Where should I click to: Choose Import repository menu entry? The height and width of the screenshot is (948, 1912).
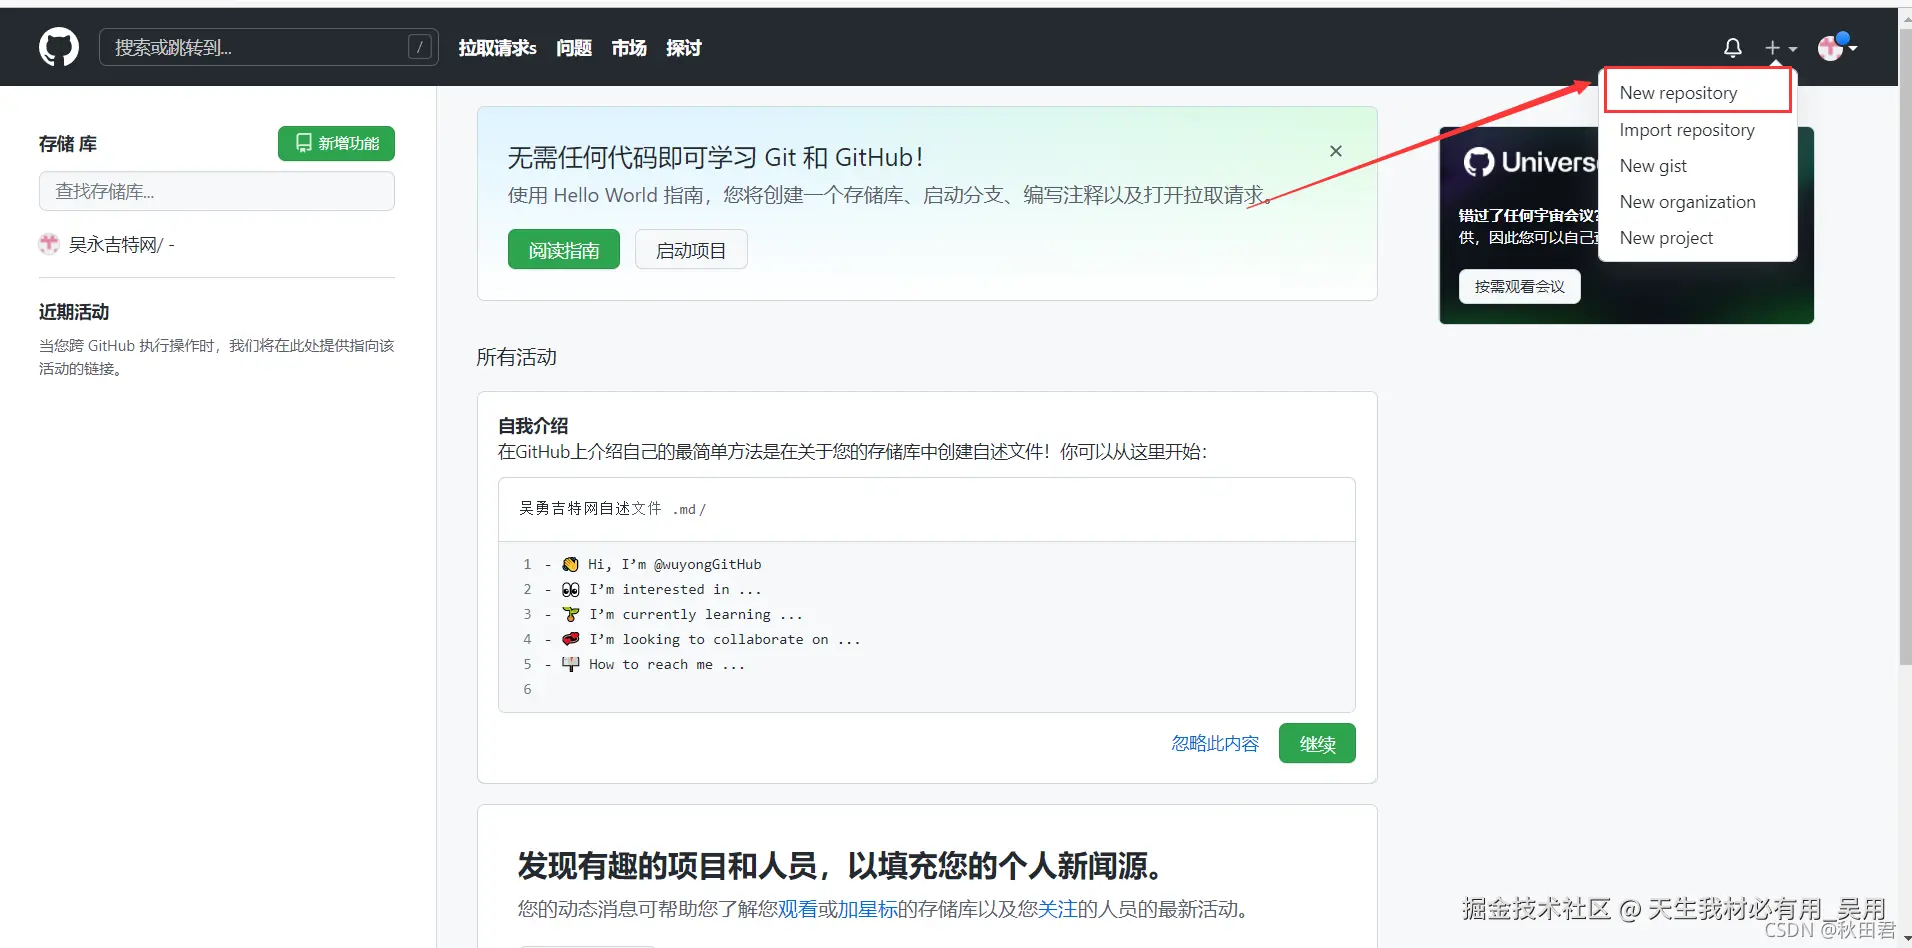pos(1687,129)
